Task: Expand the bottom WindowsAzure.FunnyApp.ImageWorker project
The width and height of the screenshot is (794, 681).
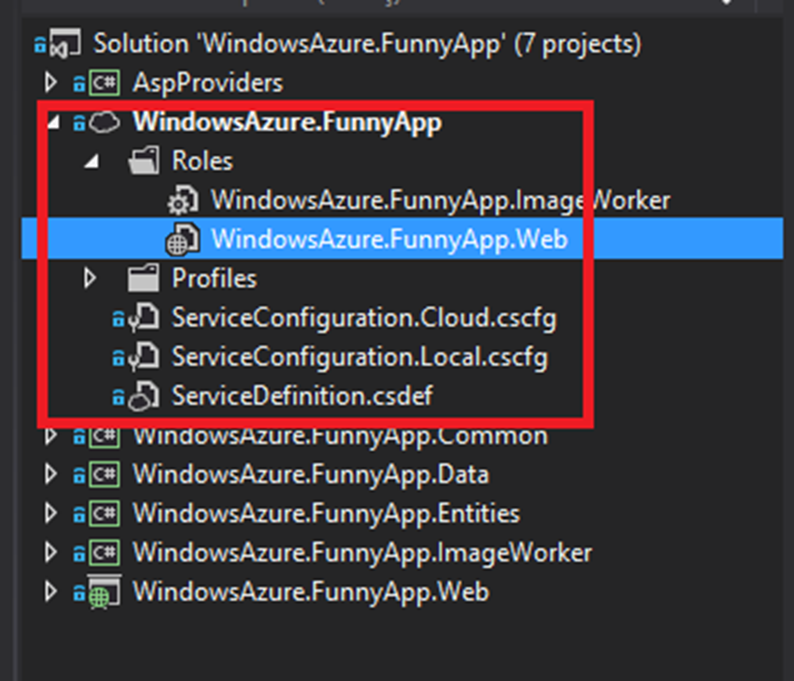Action: point(50,552)
